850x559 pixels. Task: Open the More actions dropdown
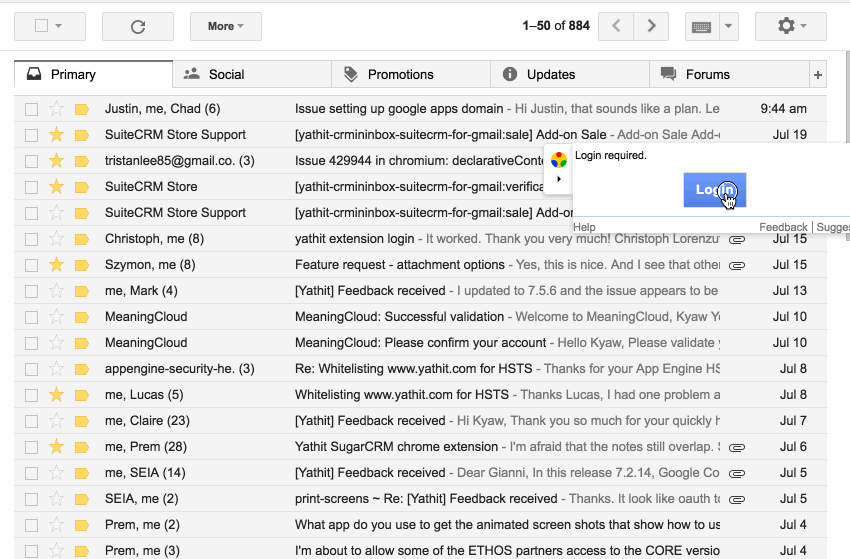[x=226, y=26]
